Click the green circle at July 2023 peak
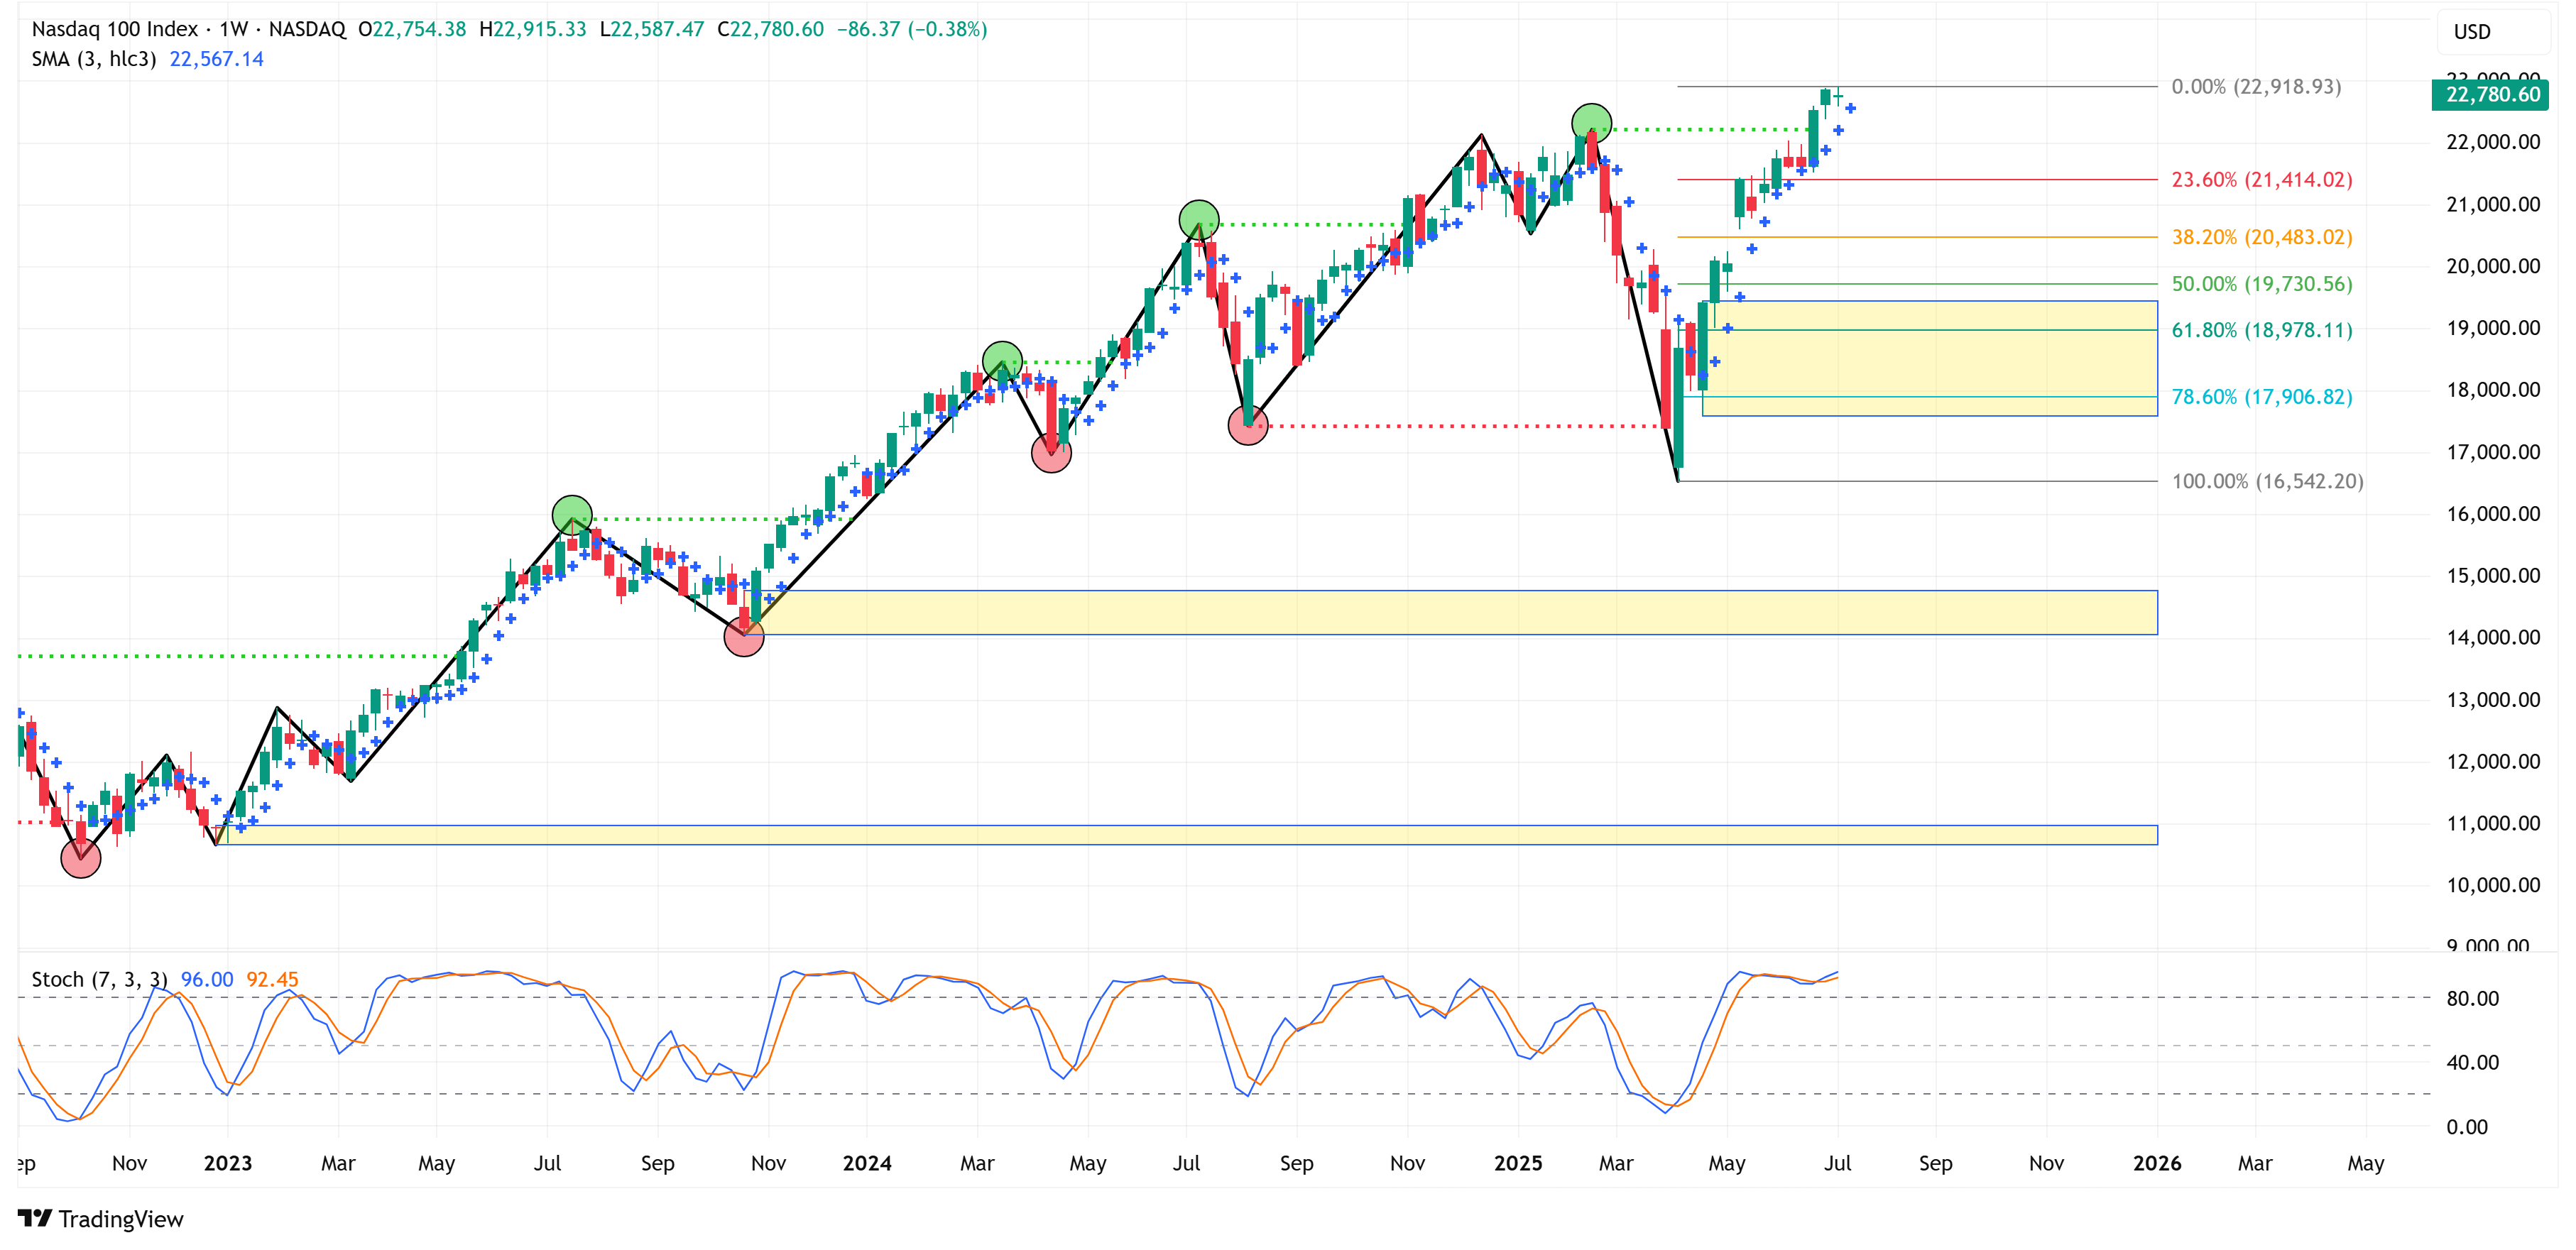This screenshot has height=1250, width=2576. tap(572, 515)
